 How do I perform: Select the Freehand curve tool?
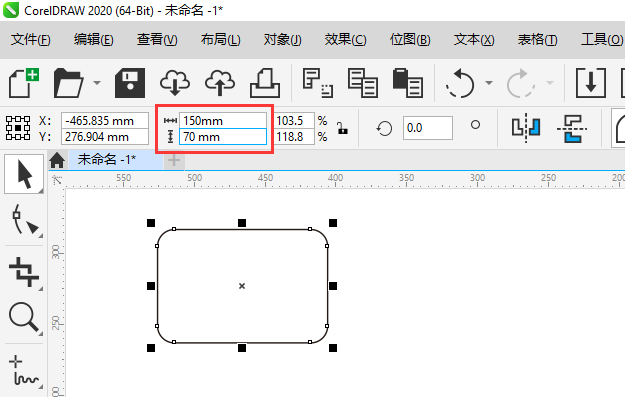coord(25,371)
